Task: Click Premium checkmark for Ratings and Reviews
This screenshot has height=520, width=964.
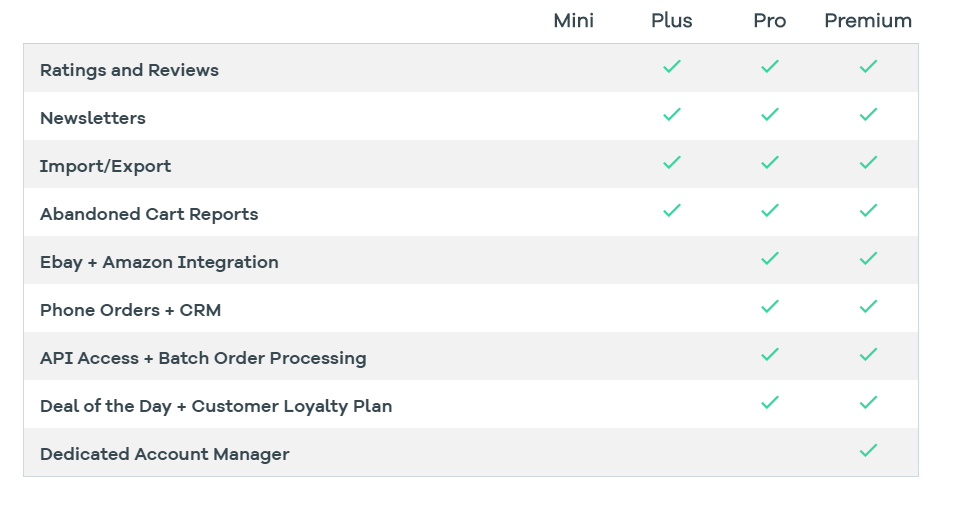Action: 868,66
